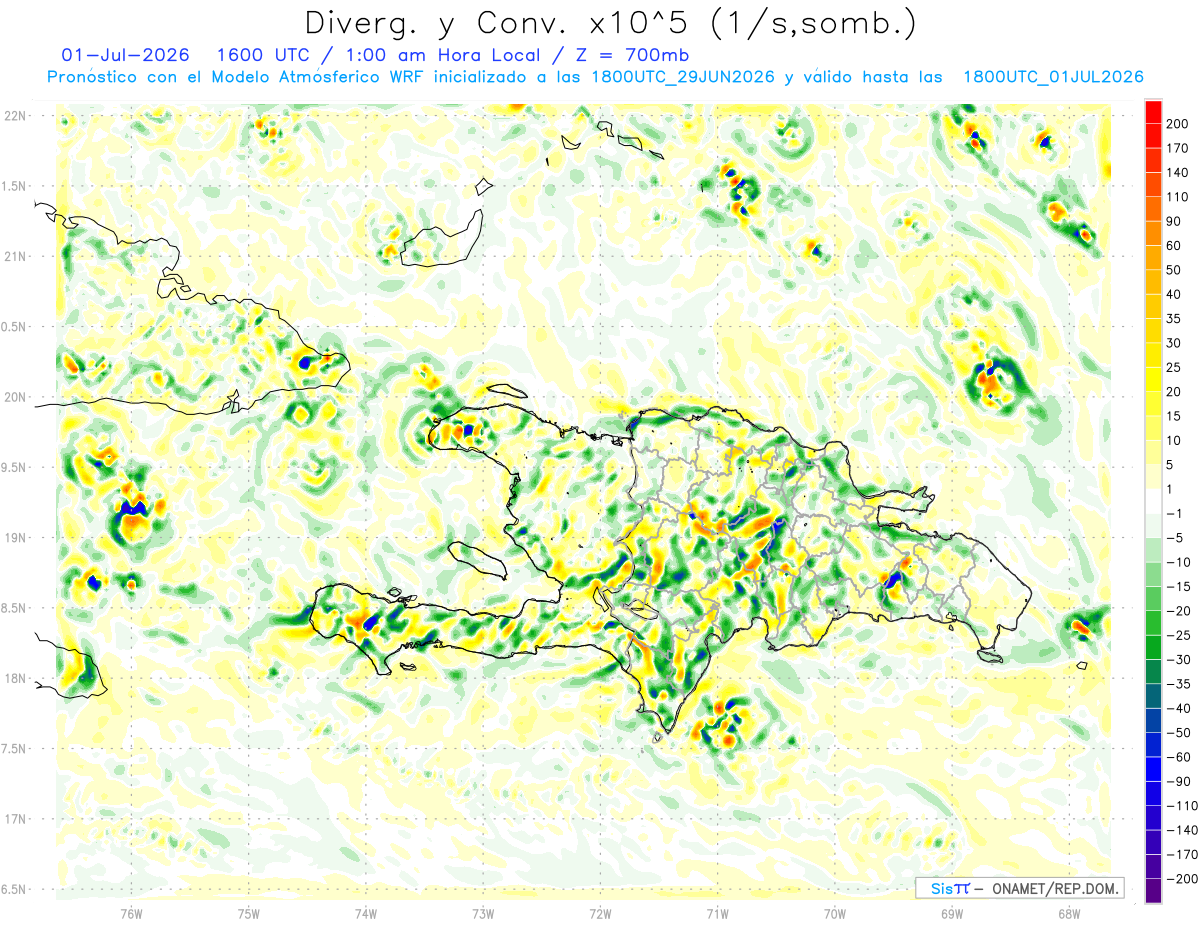Click the '74W' longitude label
This screenshot has width=1200, height=927.
(x=366, y=914)
